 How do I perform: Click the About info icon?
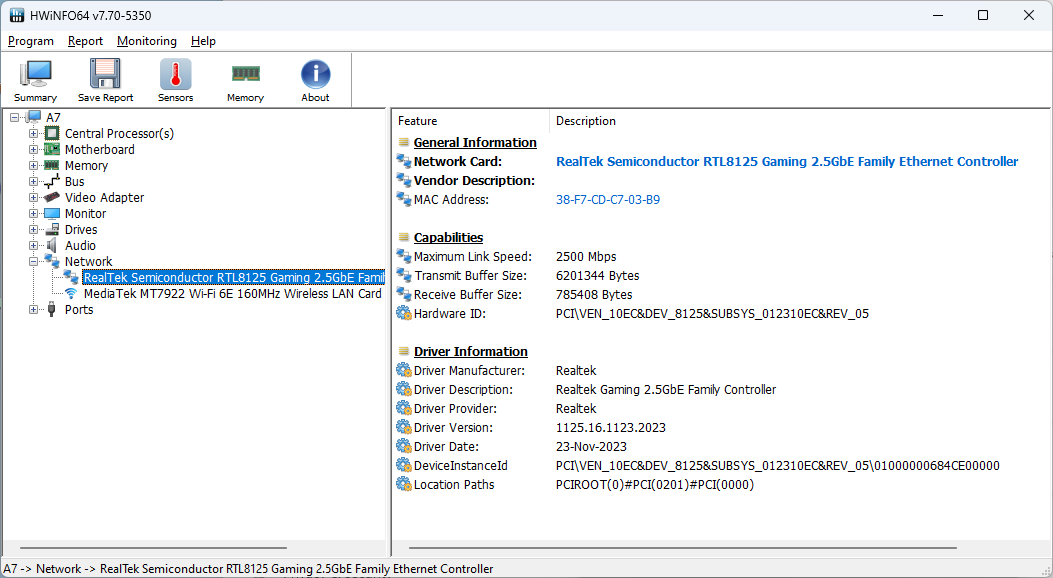[x=315, y=74]
